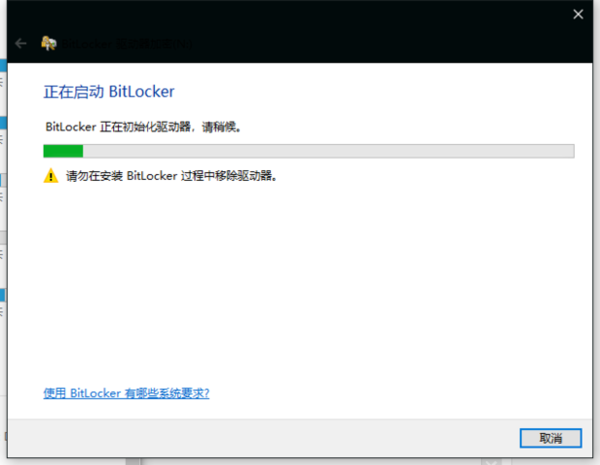
Task: Click the down-arrow fragment beneath the 取消 button
Action: pyautogui.click(x=491, y=462)
